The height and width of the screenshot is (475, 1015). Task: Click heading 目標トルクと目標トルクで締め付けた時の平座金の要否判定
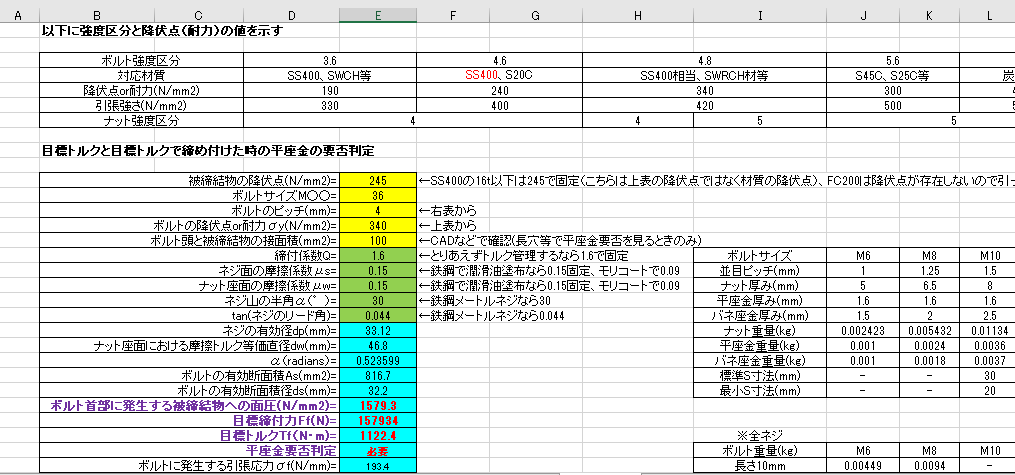tap(208, 151)
